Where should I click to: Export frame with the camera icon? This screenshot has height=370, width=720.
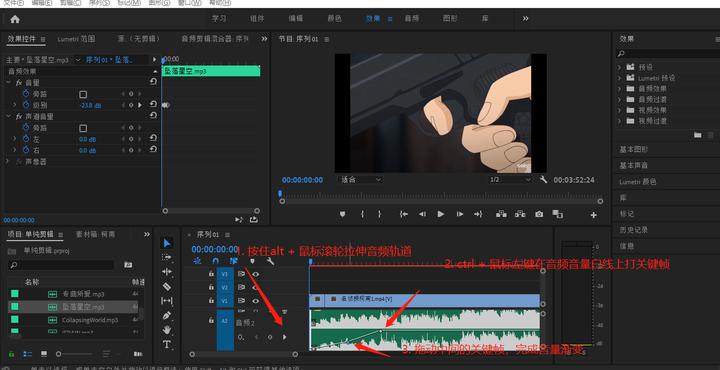pyautogui.click(x=539, y=214)
